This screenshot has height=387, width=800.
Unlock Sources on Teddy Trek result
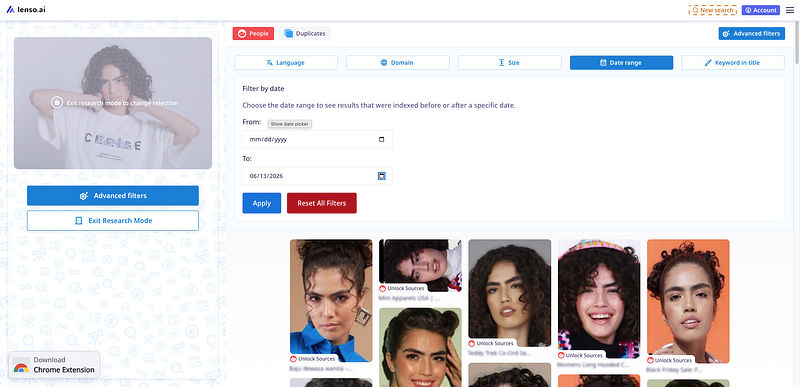(491, 344)
